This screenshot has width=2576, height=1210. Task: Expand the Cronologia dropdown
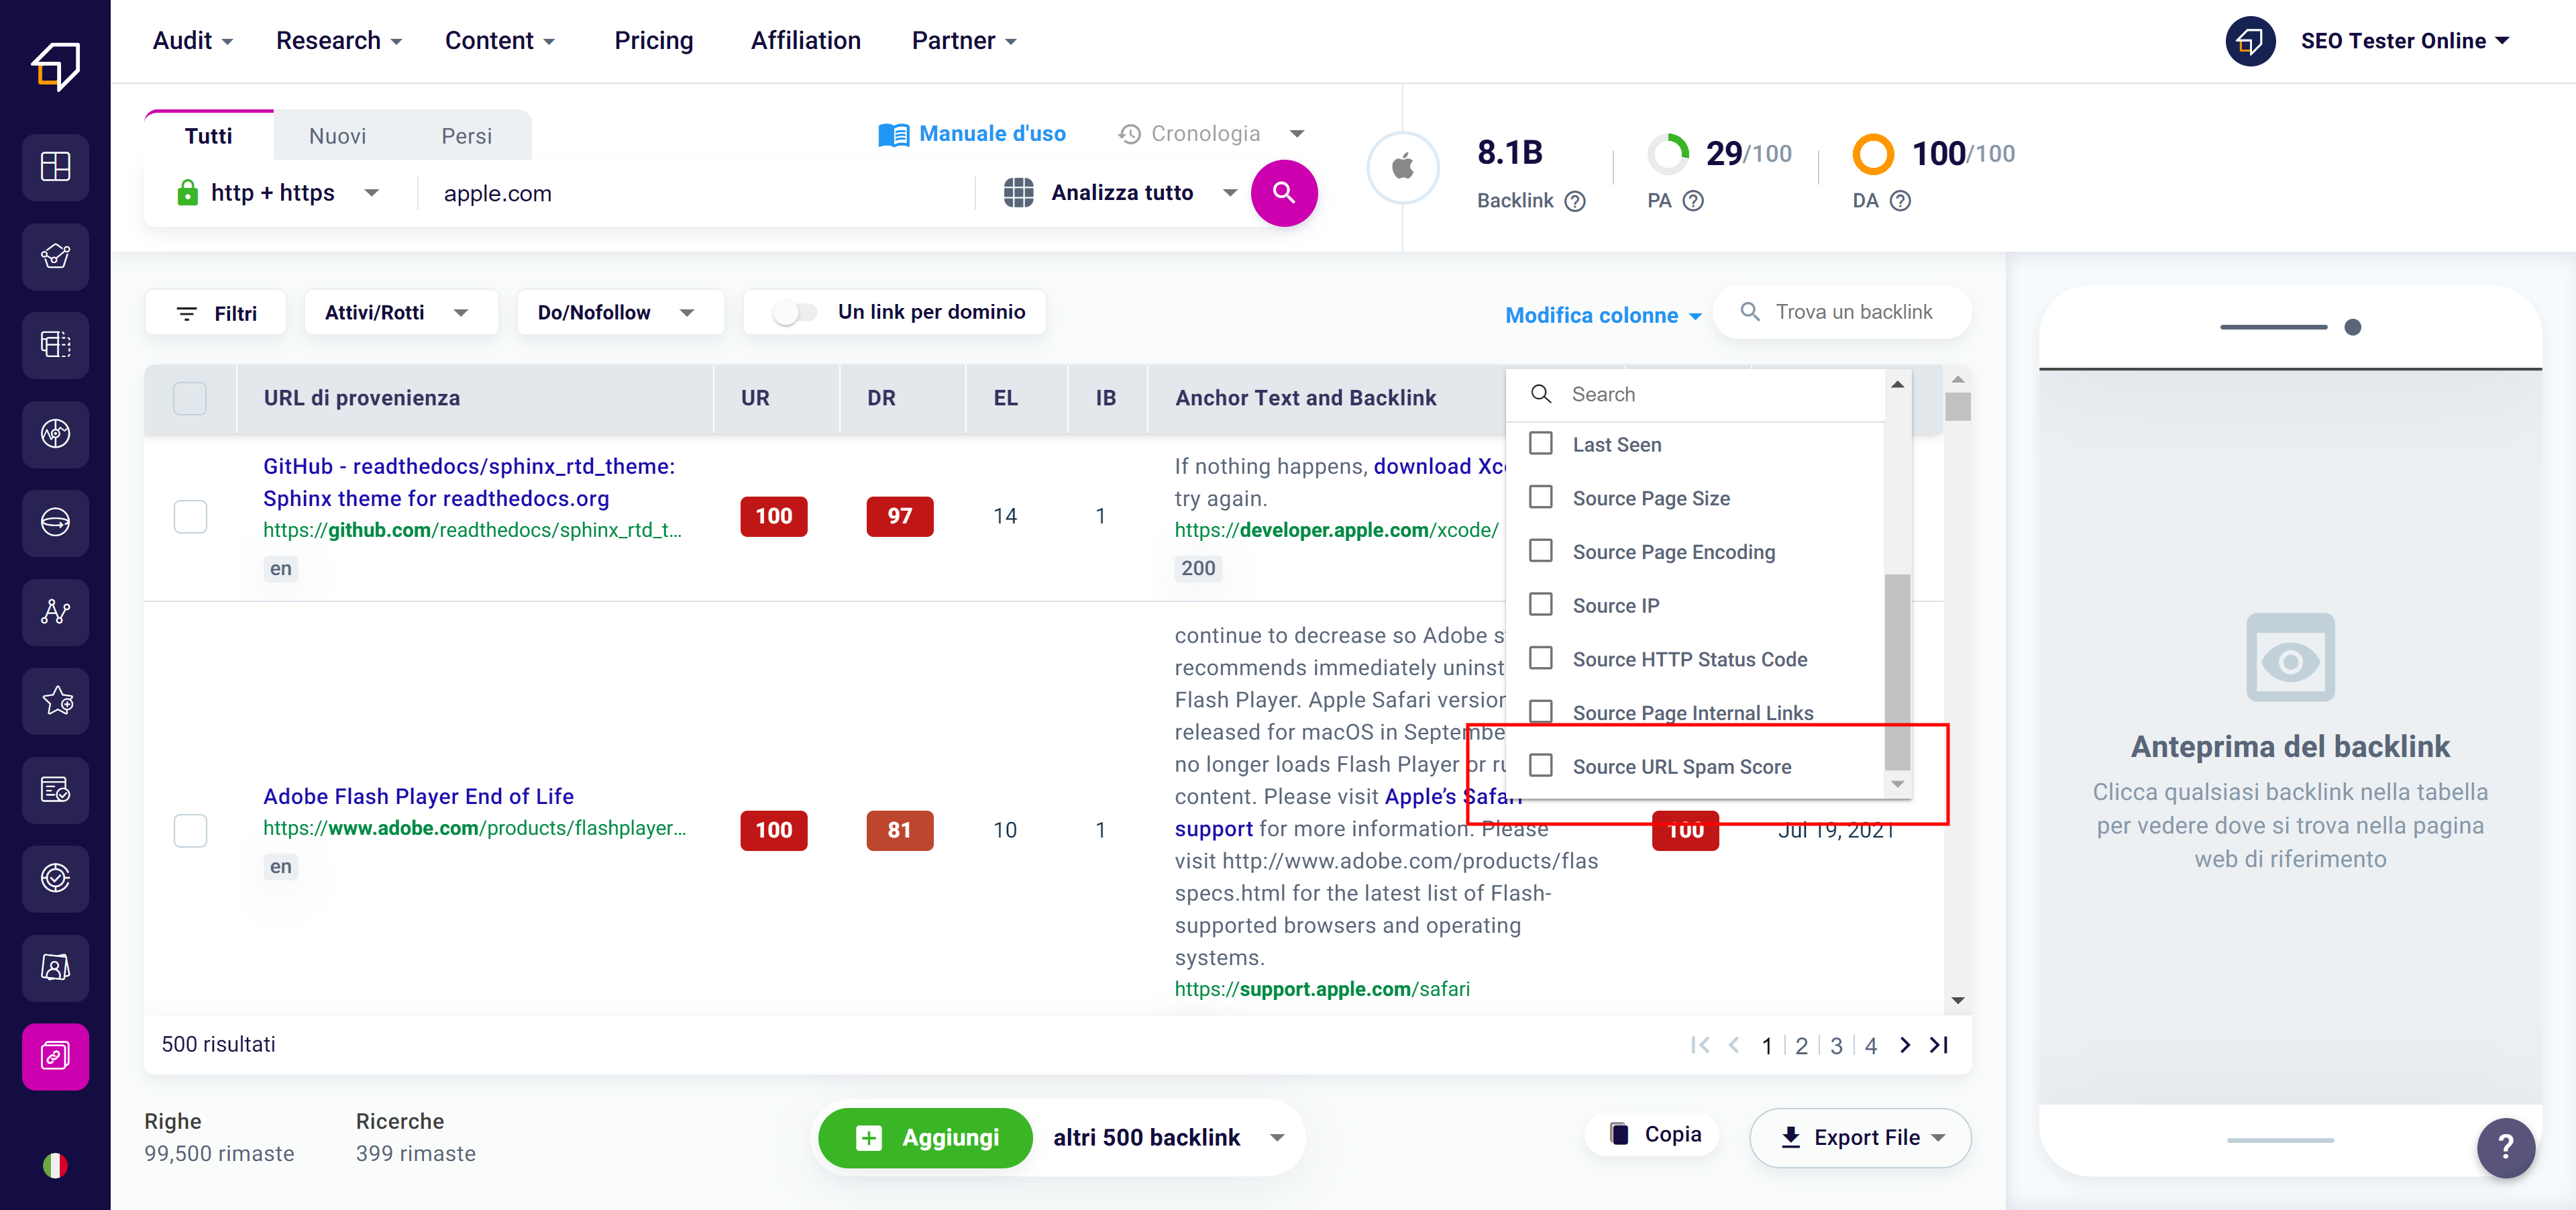pyautogui.click(x=1297, y=134)
